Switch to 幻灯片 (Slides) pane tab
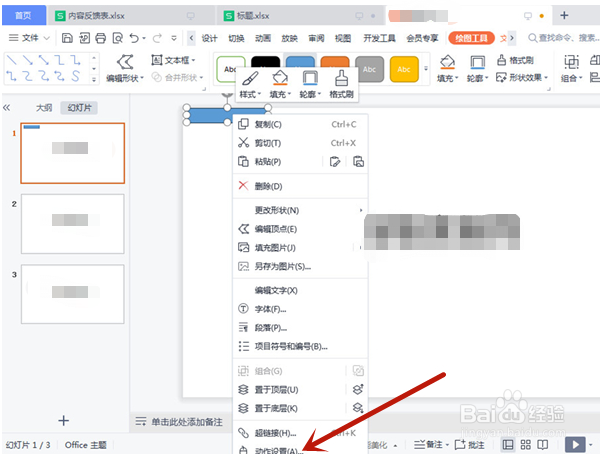 pos(79,108)
